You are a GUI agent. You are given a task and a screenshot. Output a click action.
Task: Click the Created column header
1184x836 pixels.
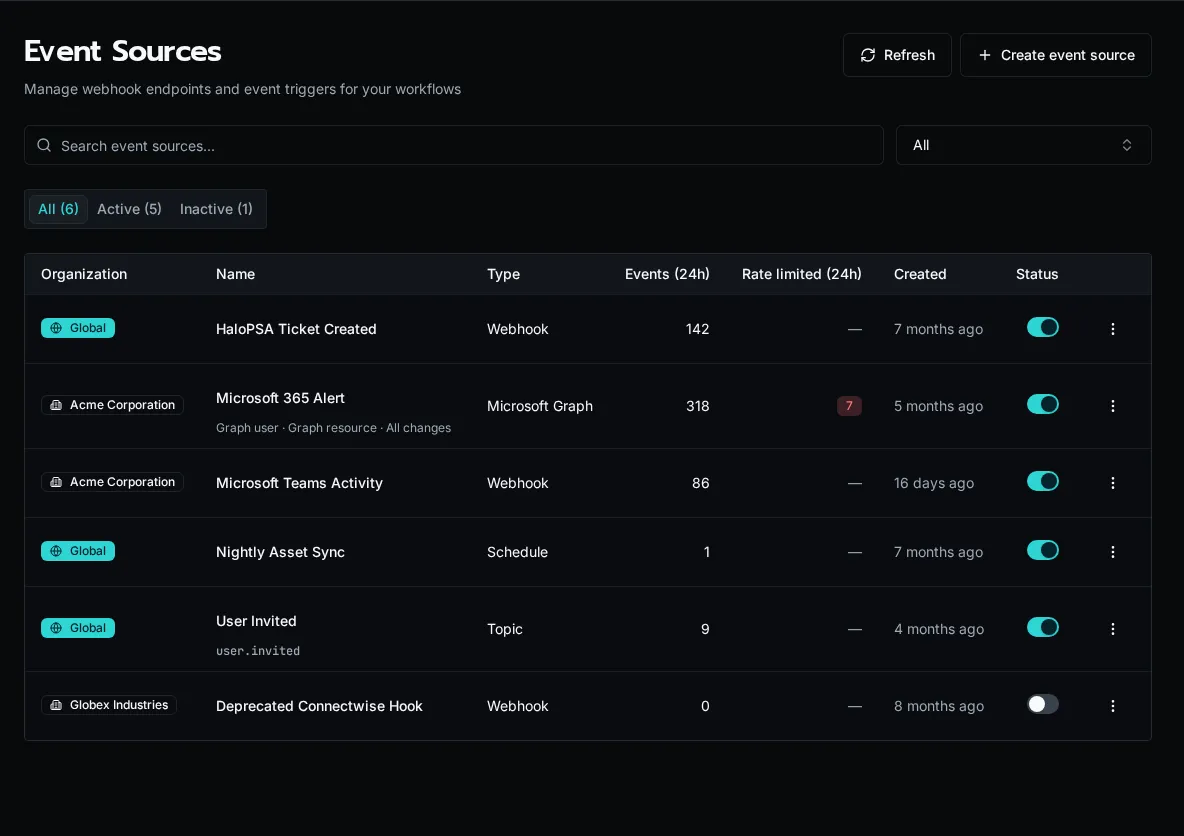pyautogui.click(x=920, y=274)
